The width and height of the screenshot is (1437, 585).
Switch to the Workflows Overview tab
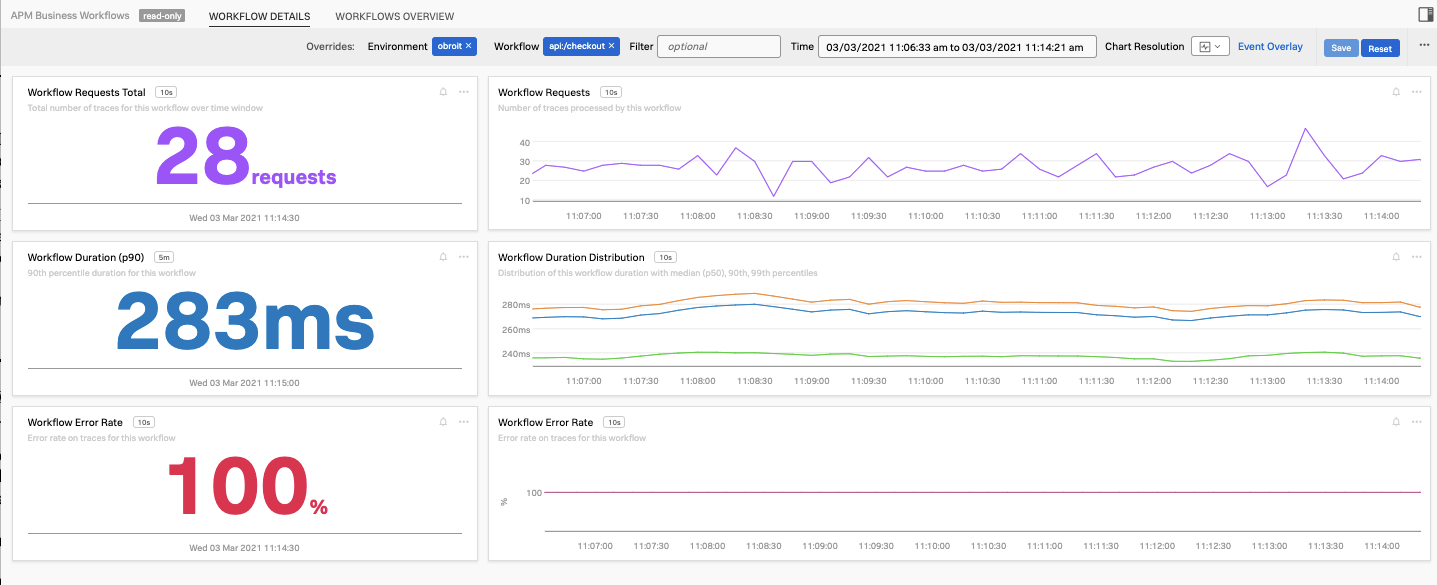point(394,17)
